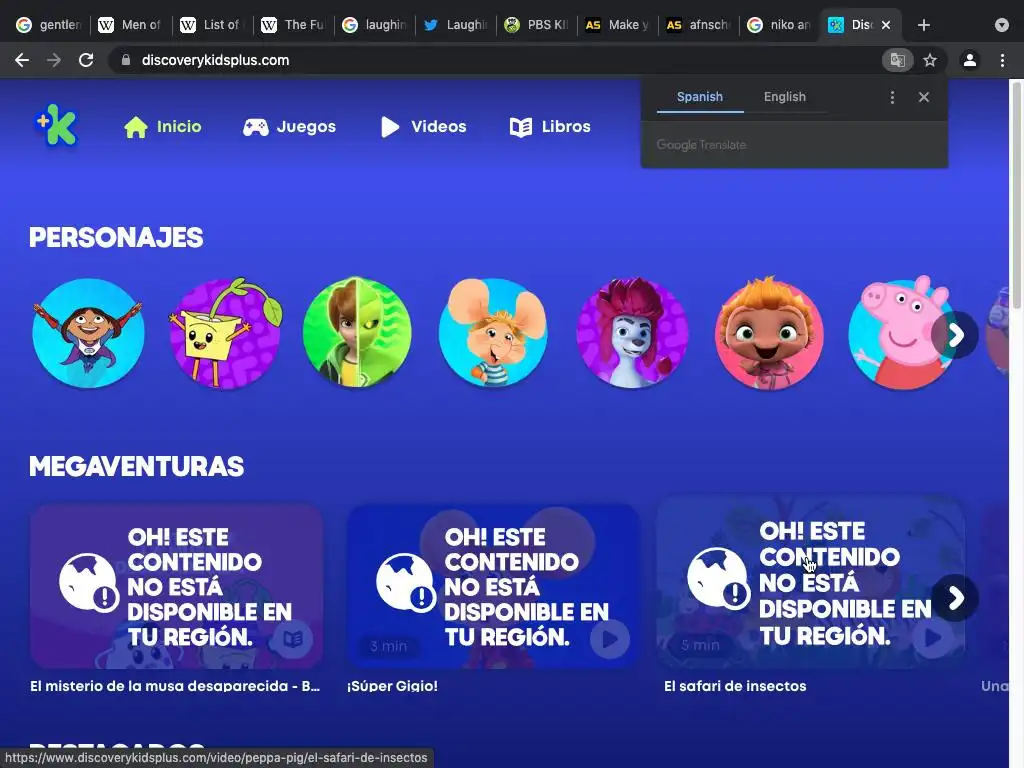
Task: Play the ¡Súper Gigio! video button
Action: 610,639
